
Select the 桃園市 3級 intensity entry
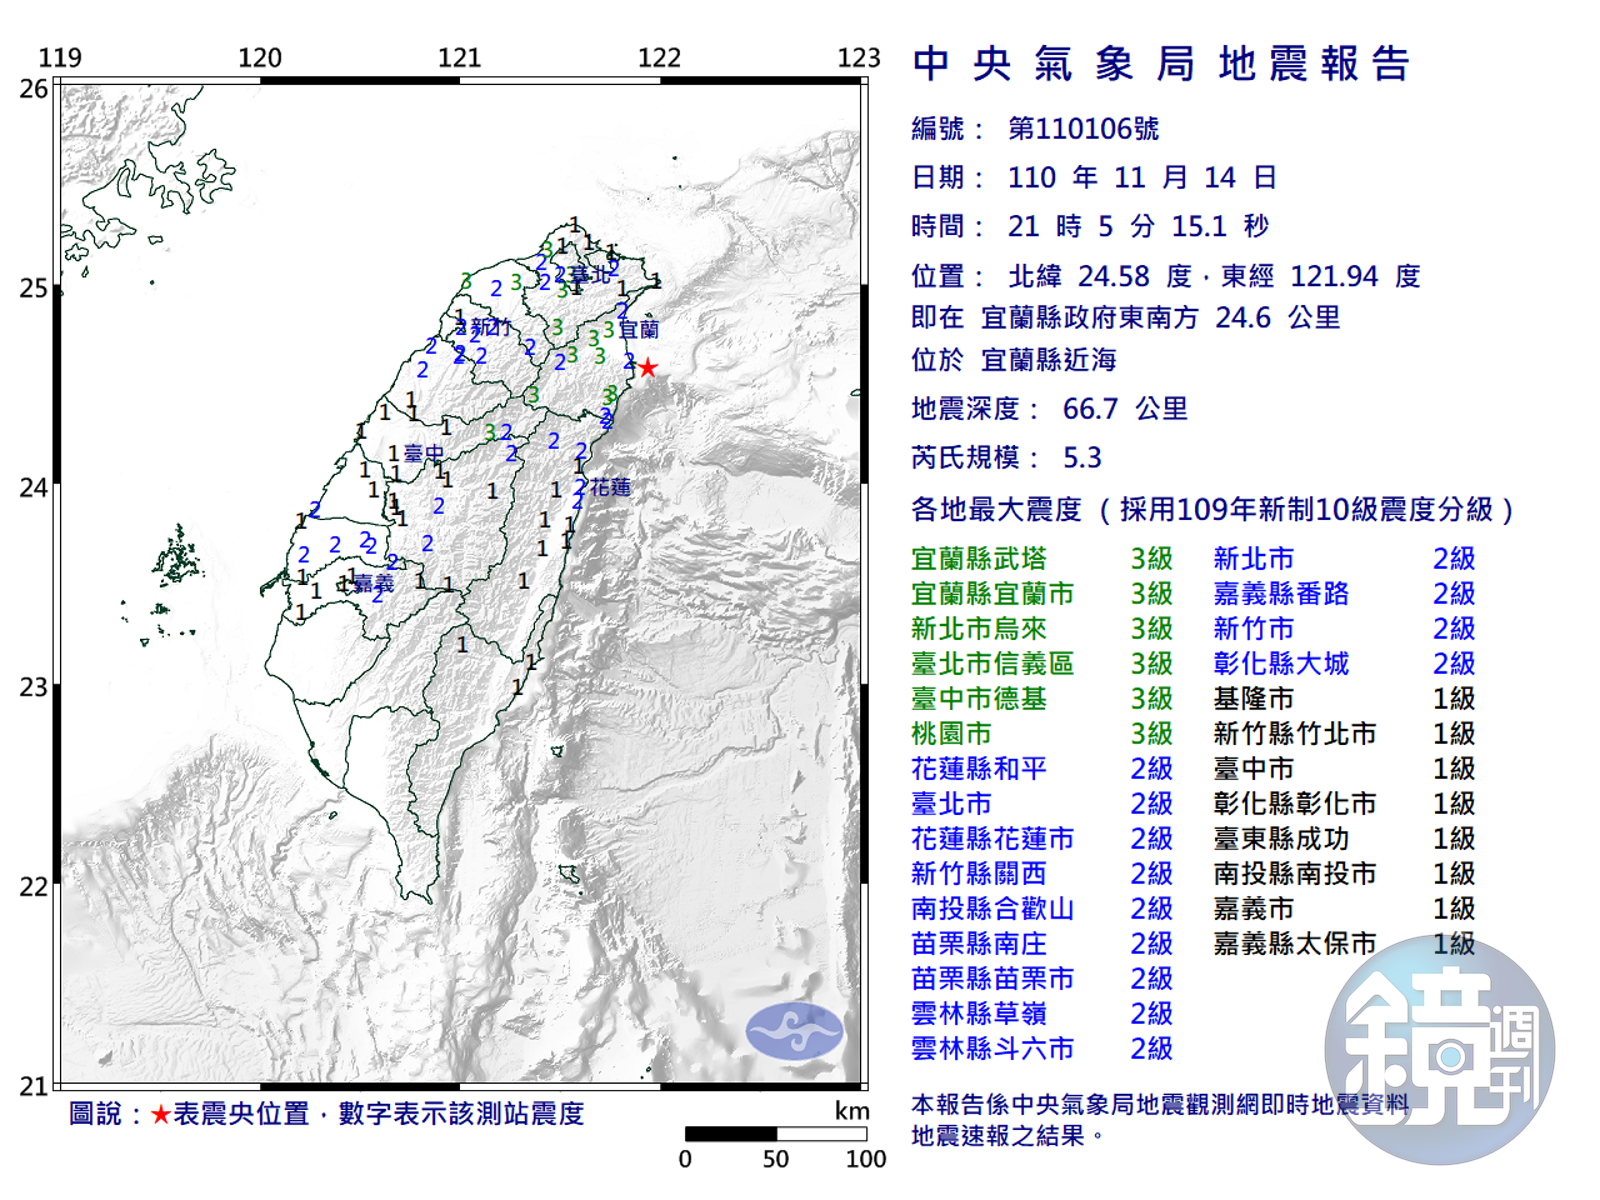[x=1041, y=734]
